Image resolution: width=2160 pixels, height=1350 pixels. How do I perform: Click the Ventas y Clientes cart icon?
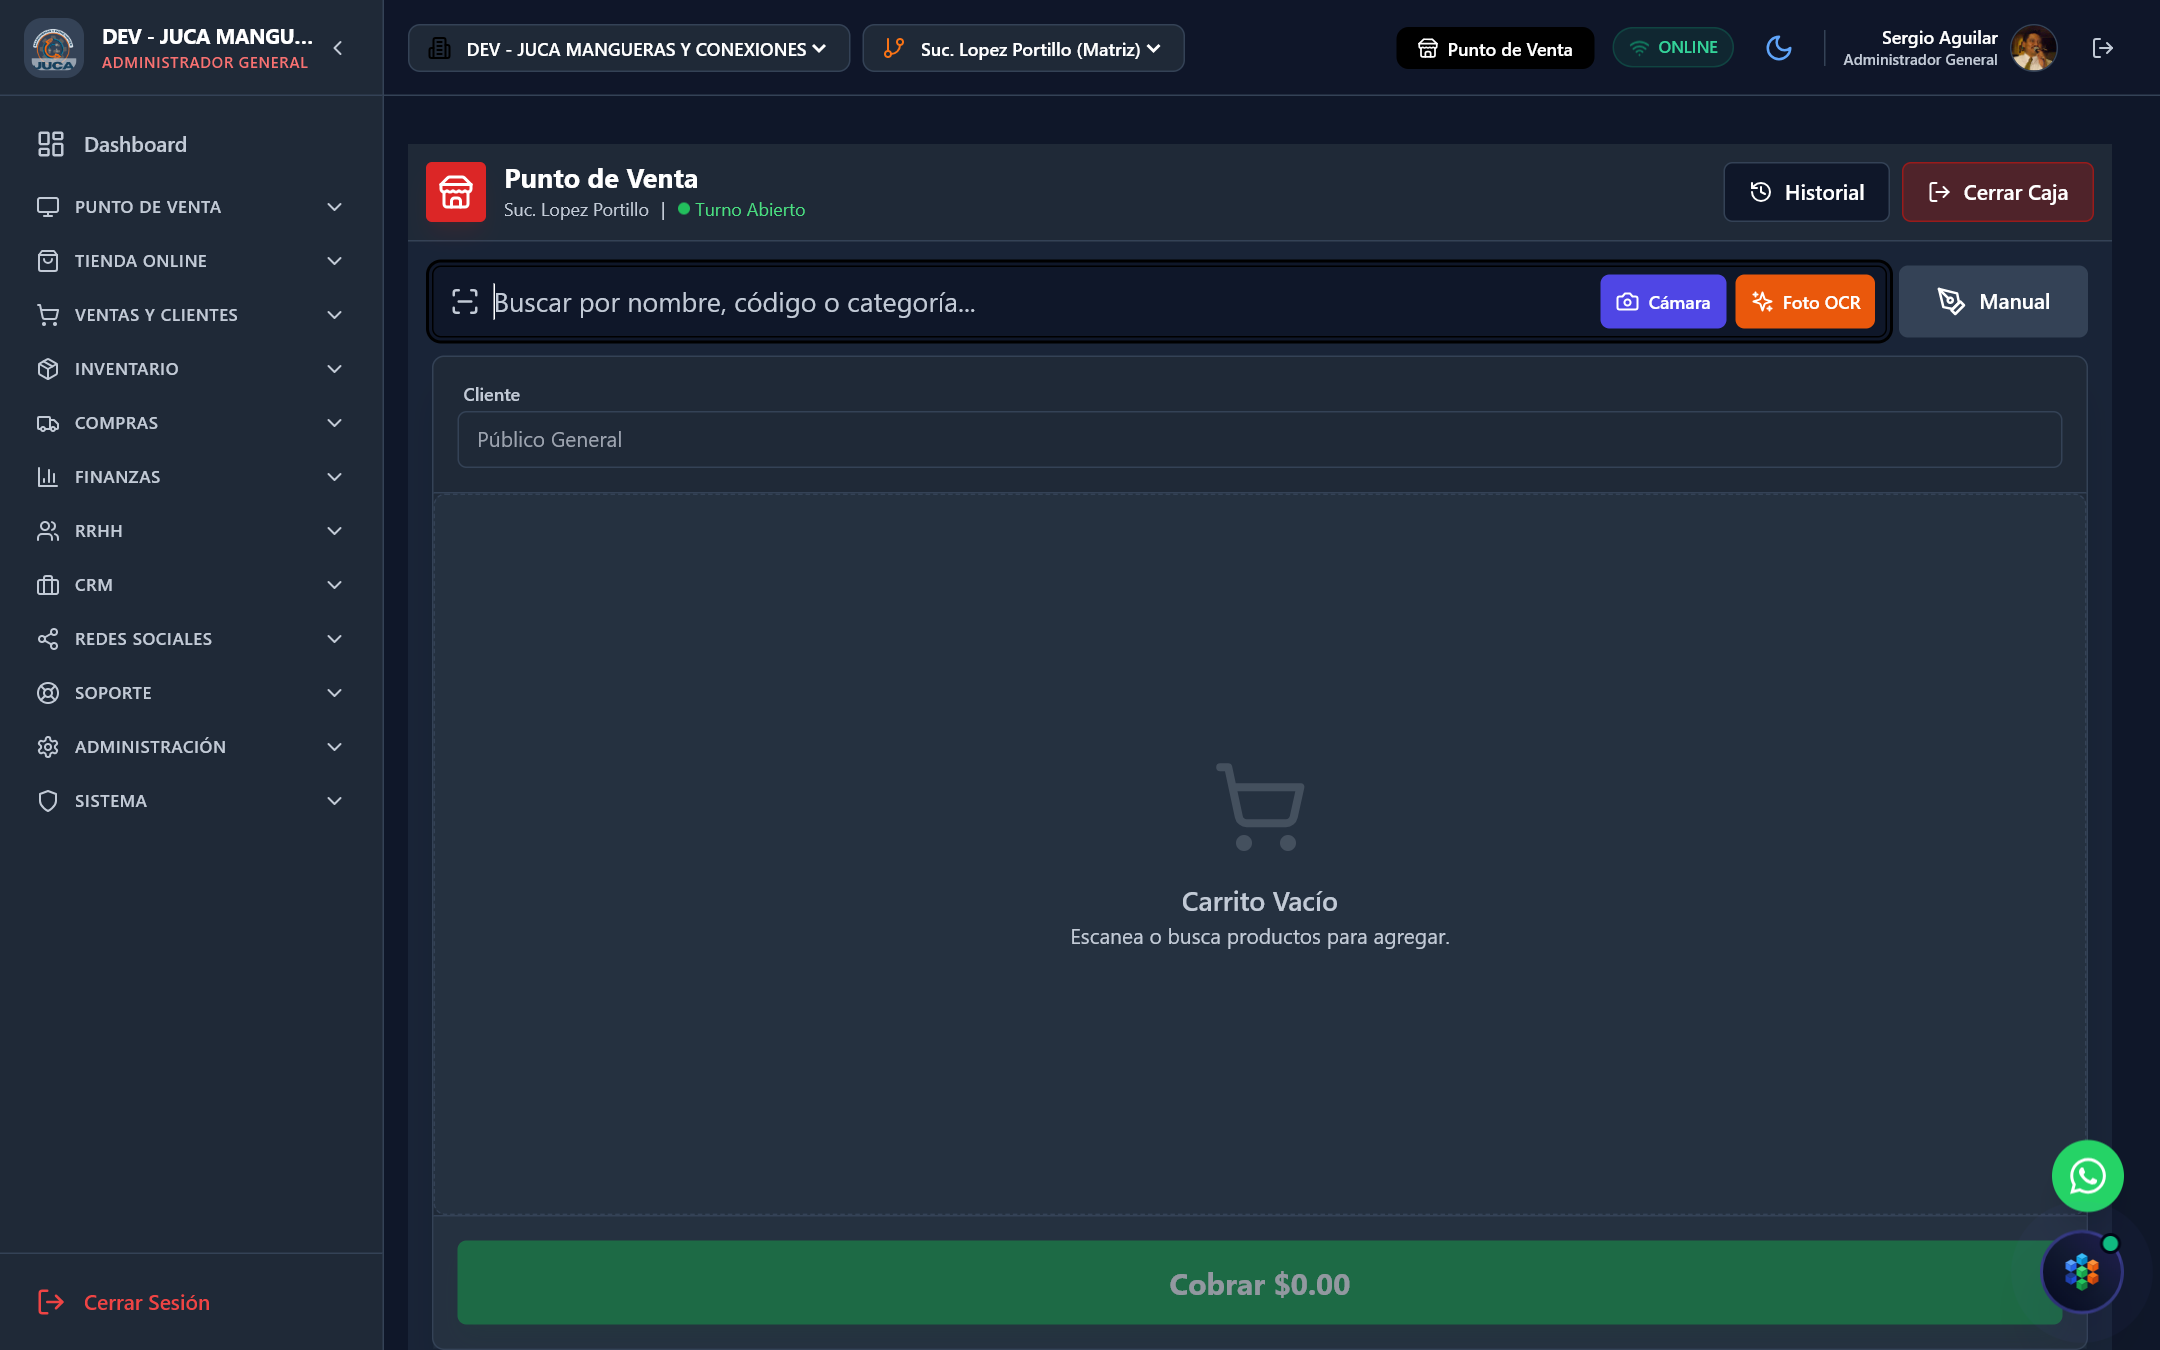pos(48,315)
